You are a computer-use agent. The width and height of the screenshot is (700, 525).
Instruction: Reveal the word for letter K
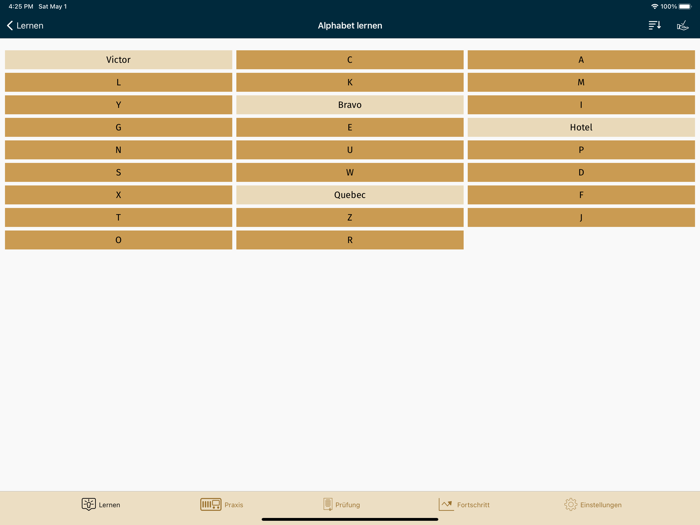[x=350, y=82]
